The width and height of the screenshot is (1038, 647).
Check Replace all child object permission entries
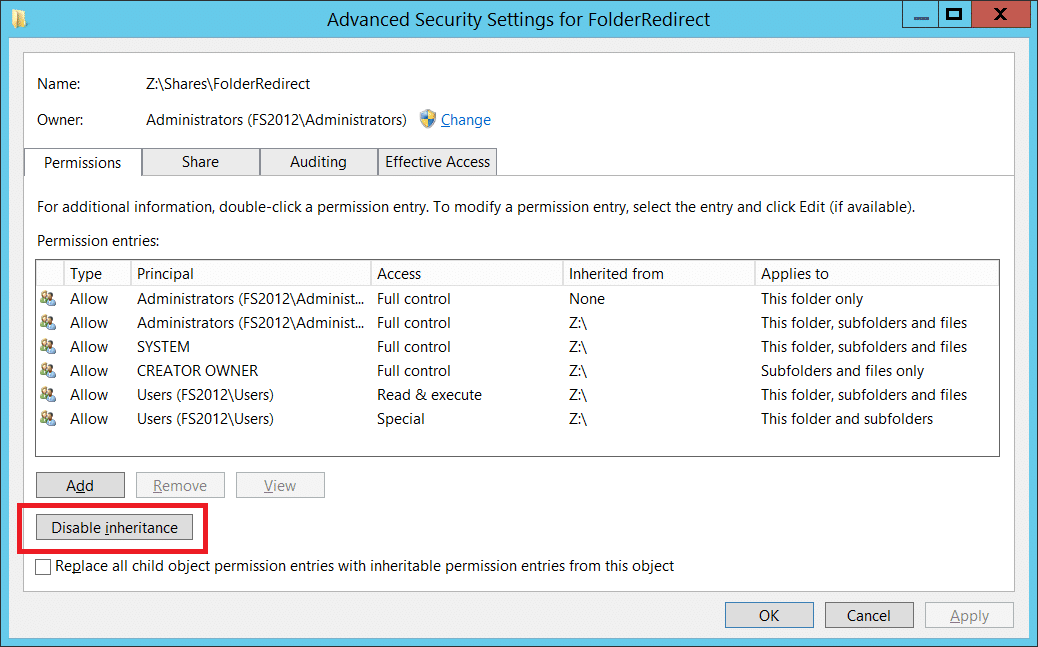tap(43, 567)
